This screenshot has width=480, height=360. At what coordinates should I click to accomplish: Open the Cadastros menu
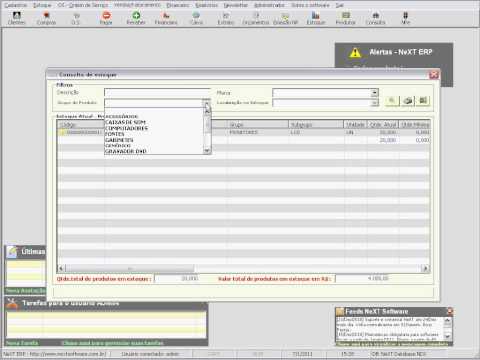[16, 5]
